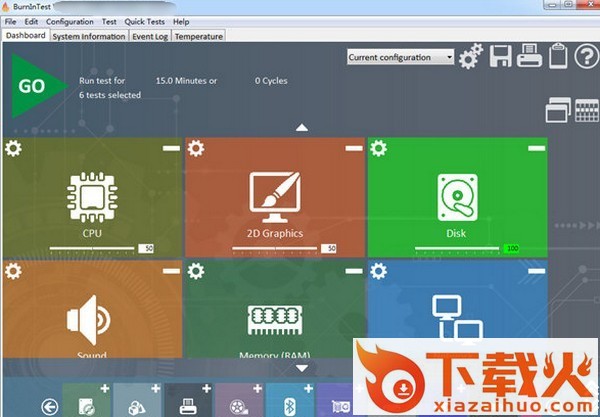Remove the CPU test with minus
This screenshot has width=600, height=417.
point(171,148)
